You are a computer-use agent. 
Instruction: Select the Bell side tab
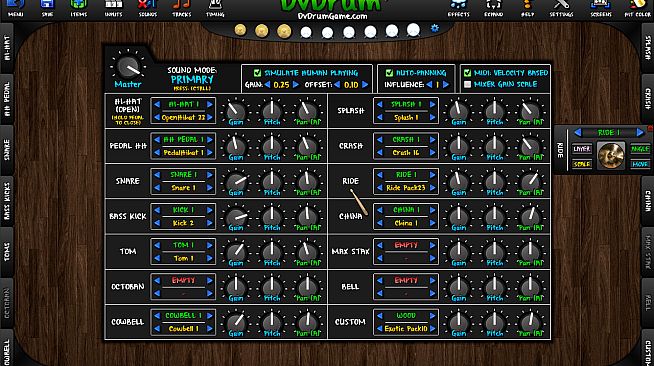point(648,303)
